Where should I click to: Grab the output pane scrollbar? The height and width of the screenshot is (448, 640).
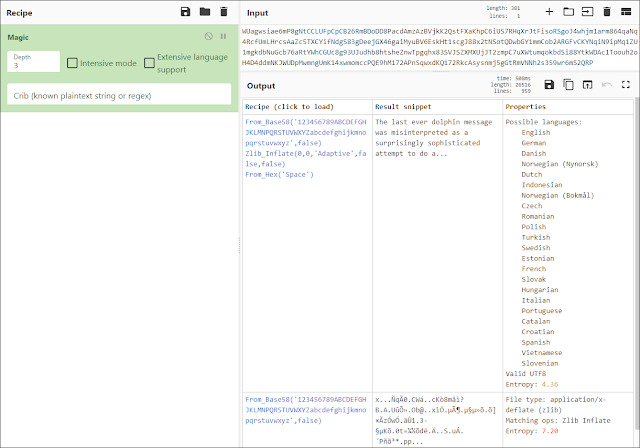click(x=637, y=265)
